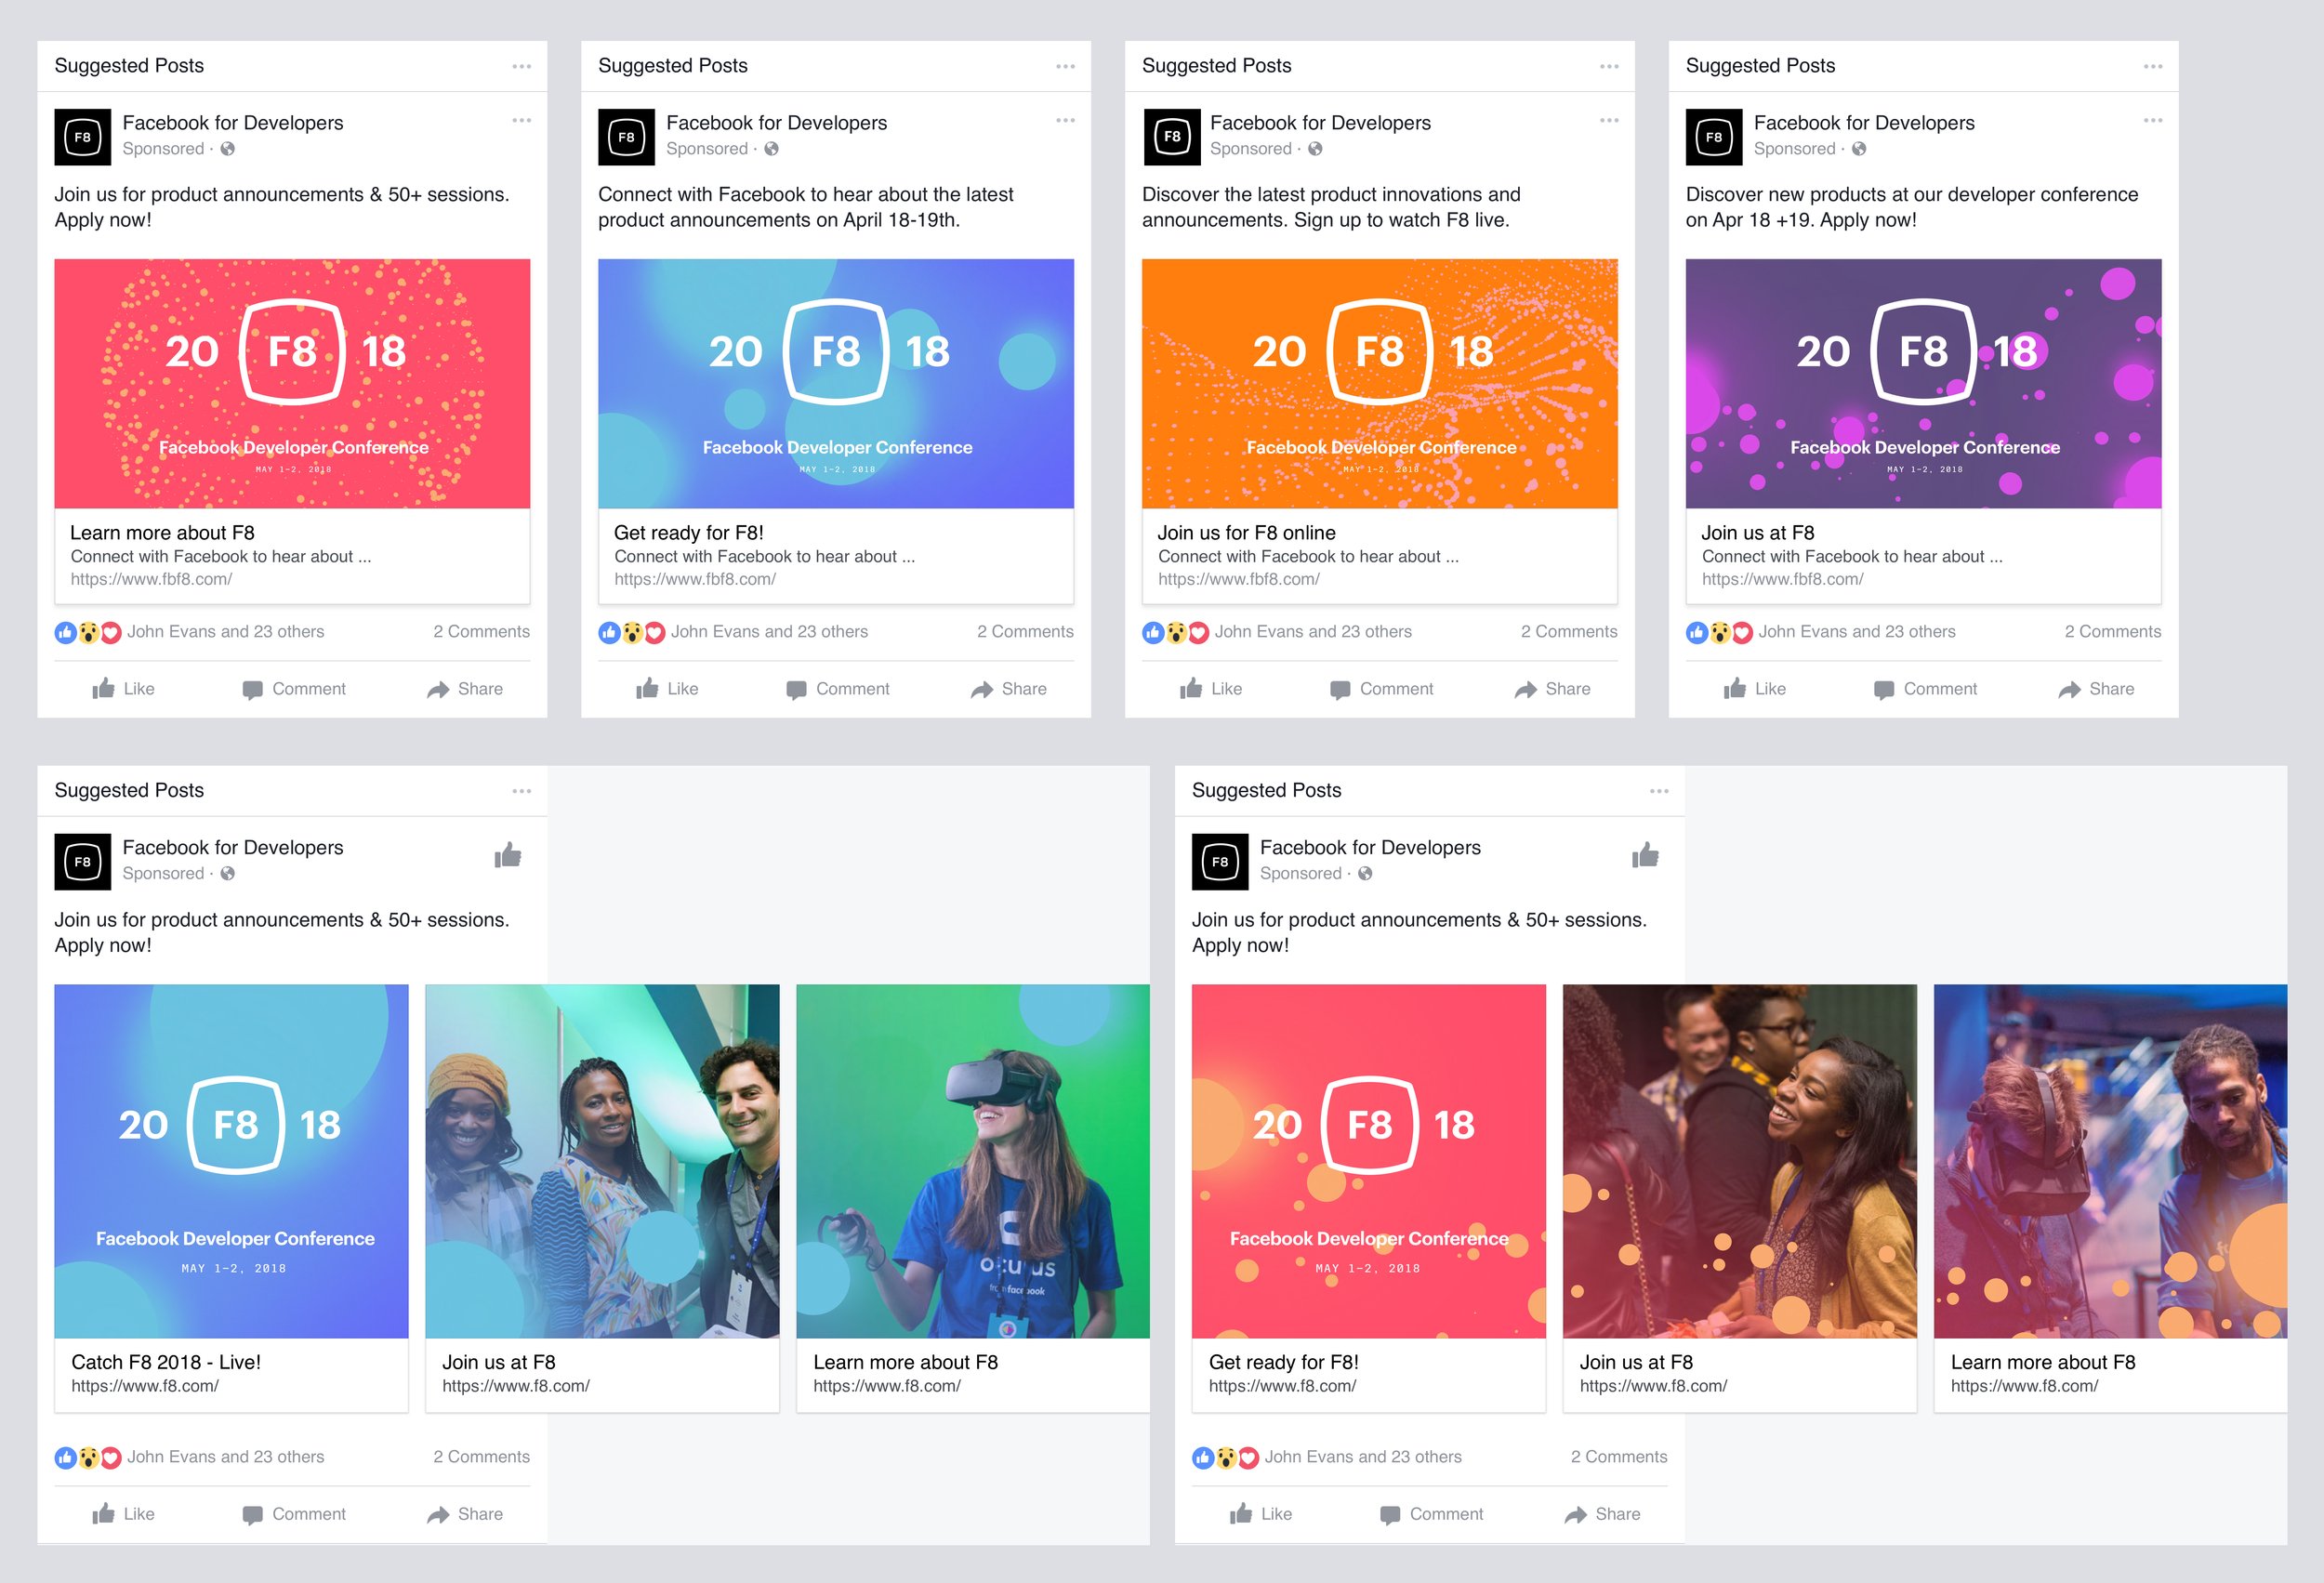
Task: Open https://www.fbf8.com/ link on blue post
Action: (x=694, y=579)
